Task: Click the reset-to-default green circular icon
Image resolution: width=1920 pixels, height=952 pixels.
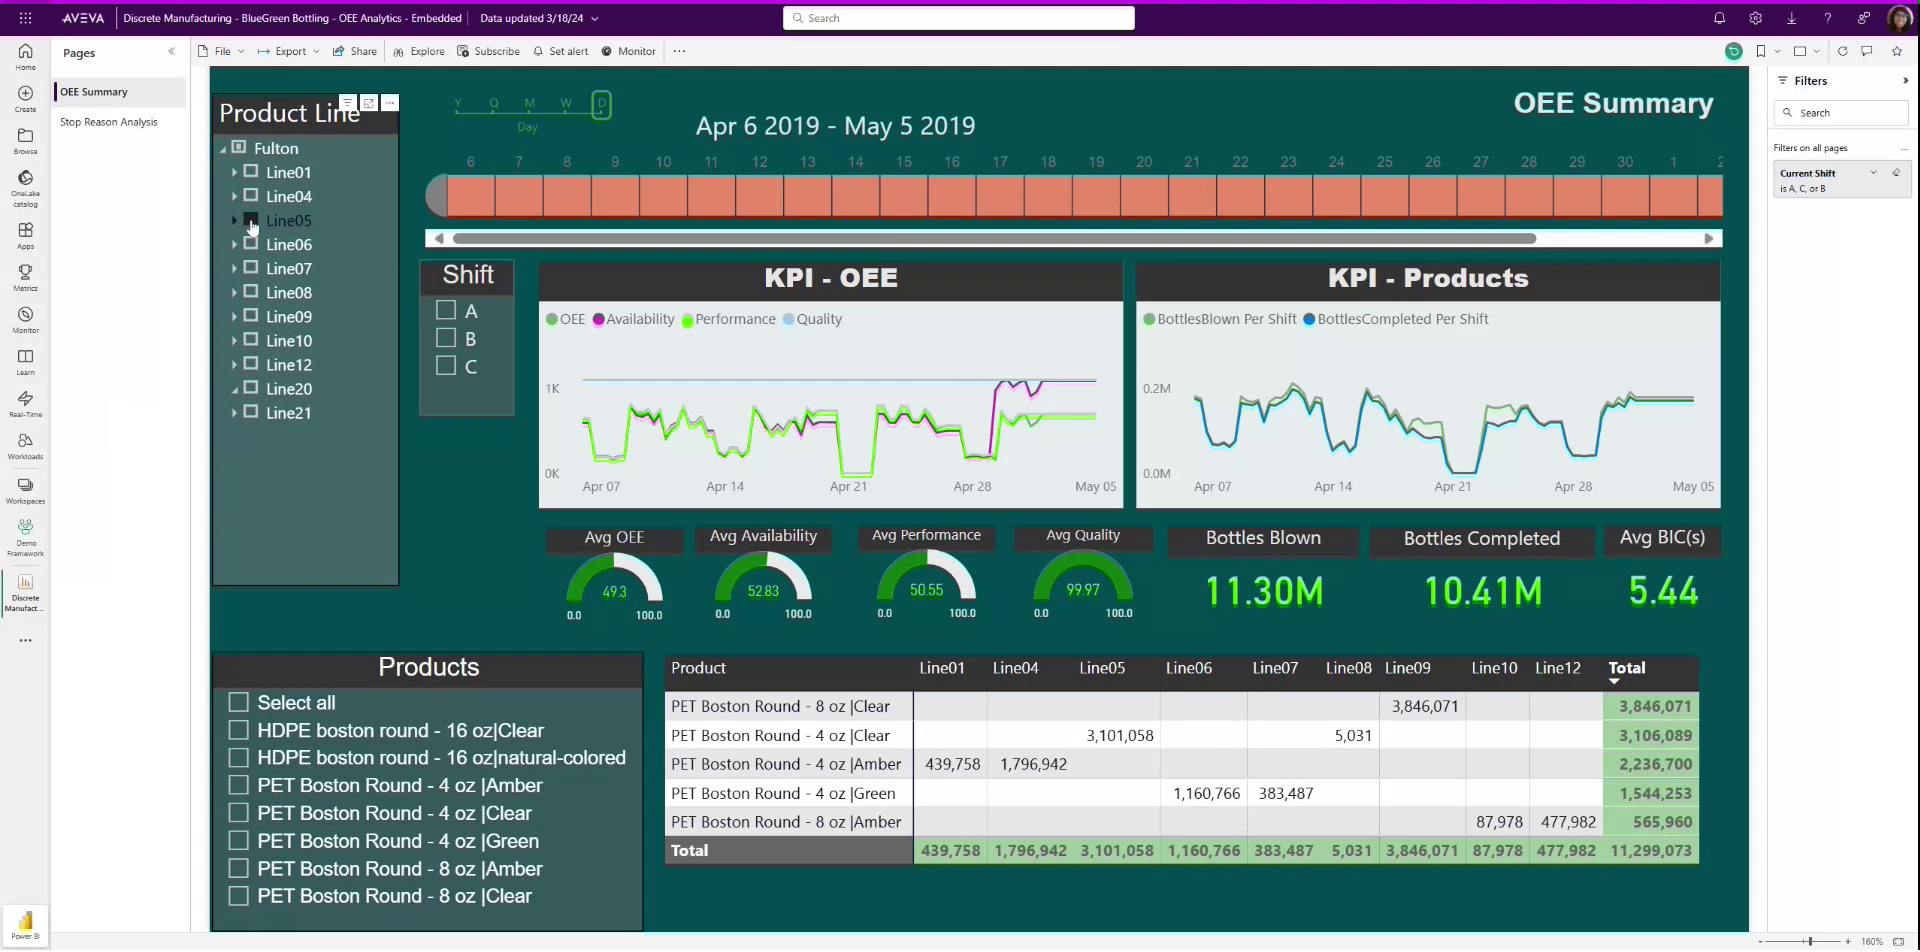Action: click(x=1733, y=51)
